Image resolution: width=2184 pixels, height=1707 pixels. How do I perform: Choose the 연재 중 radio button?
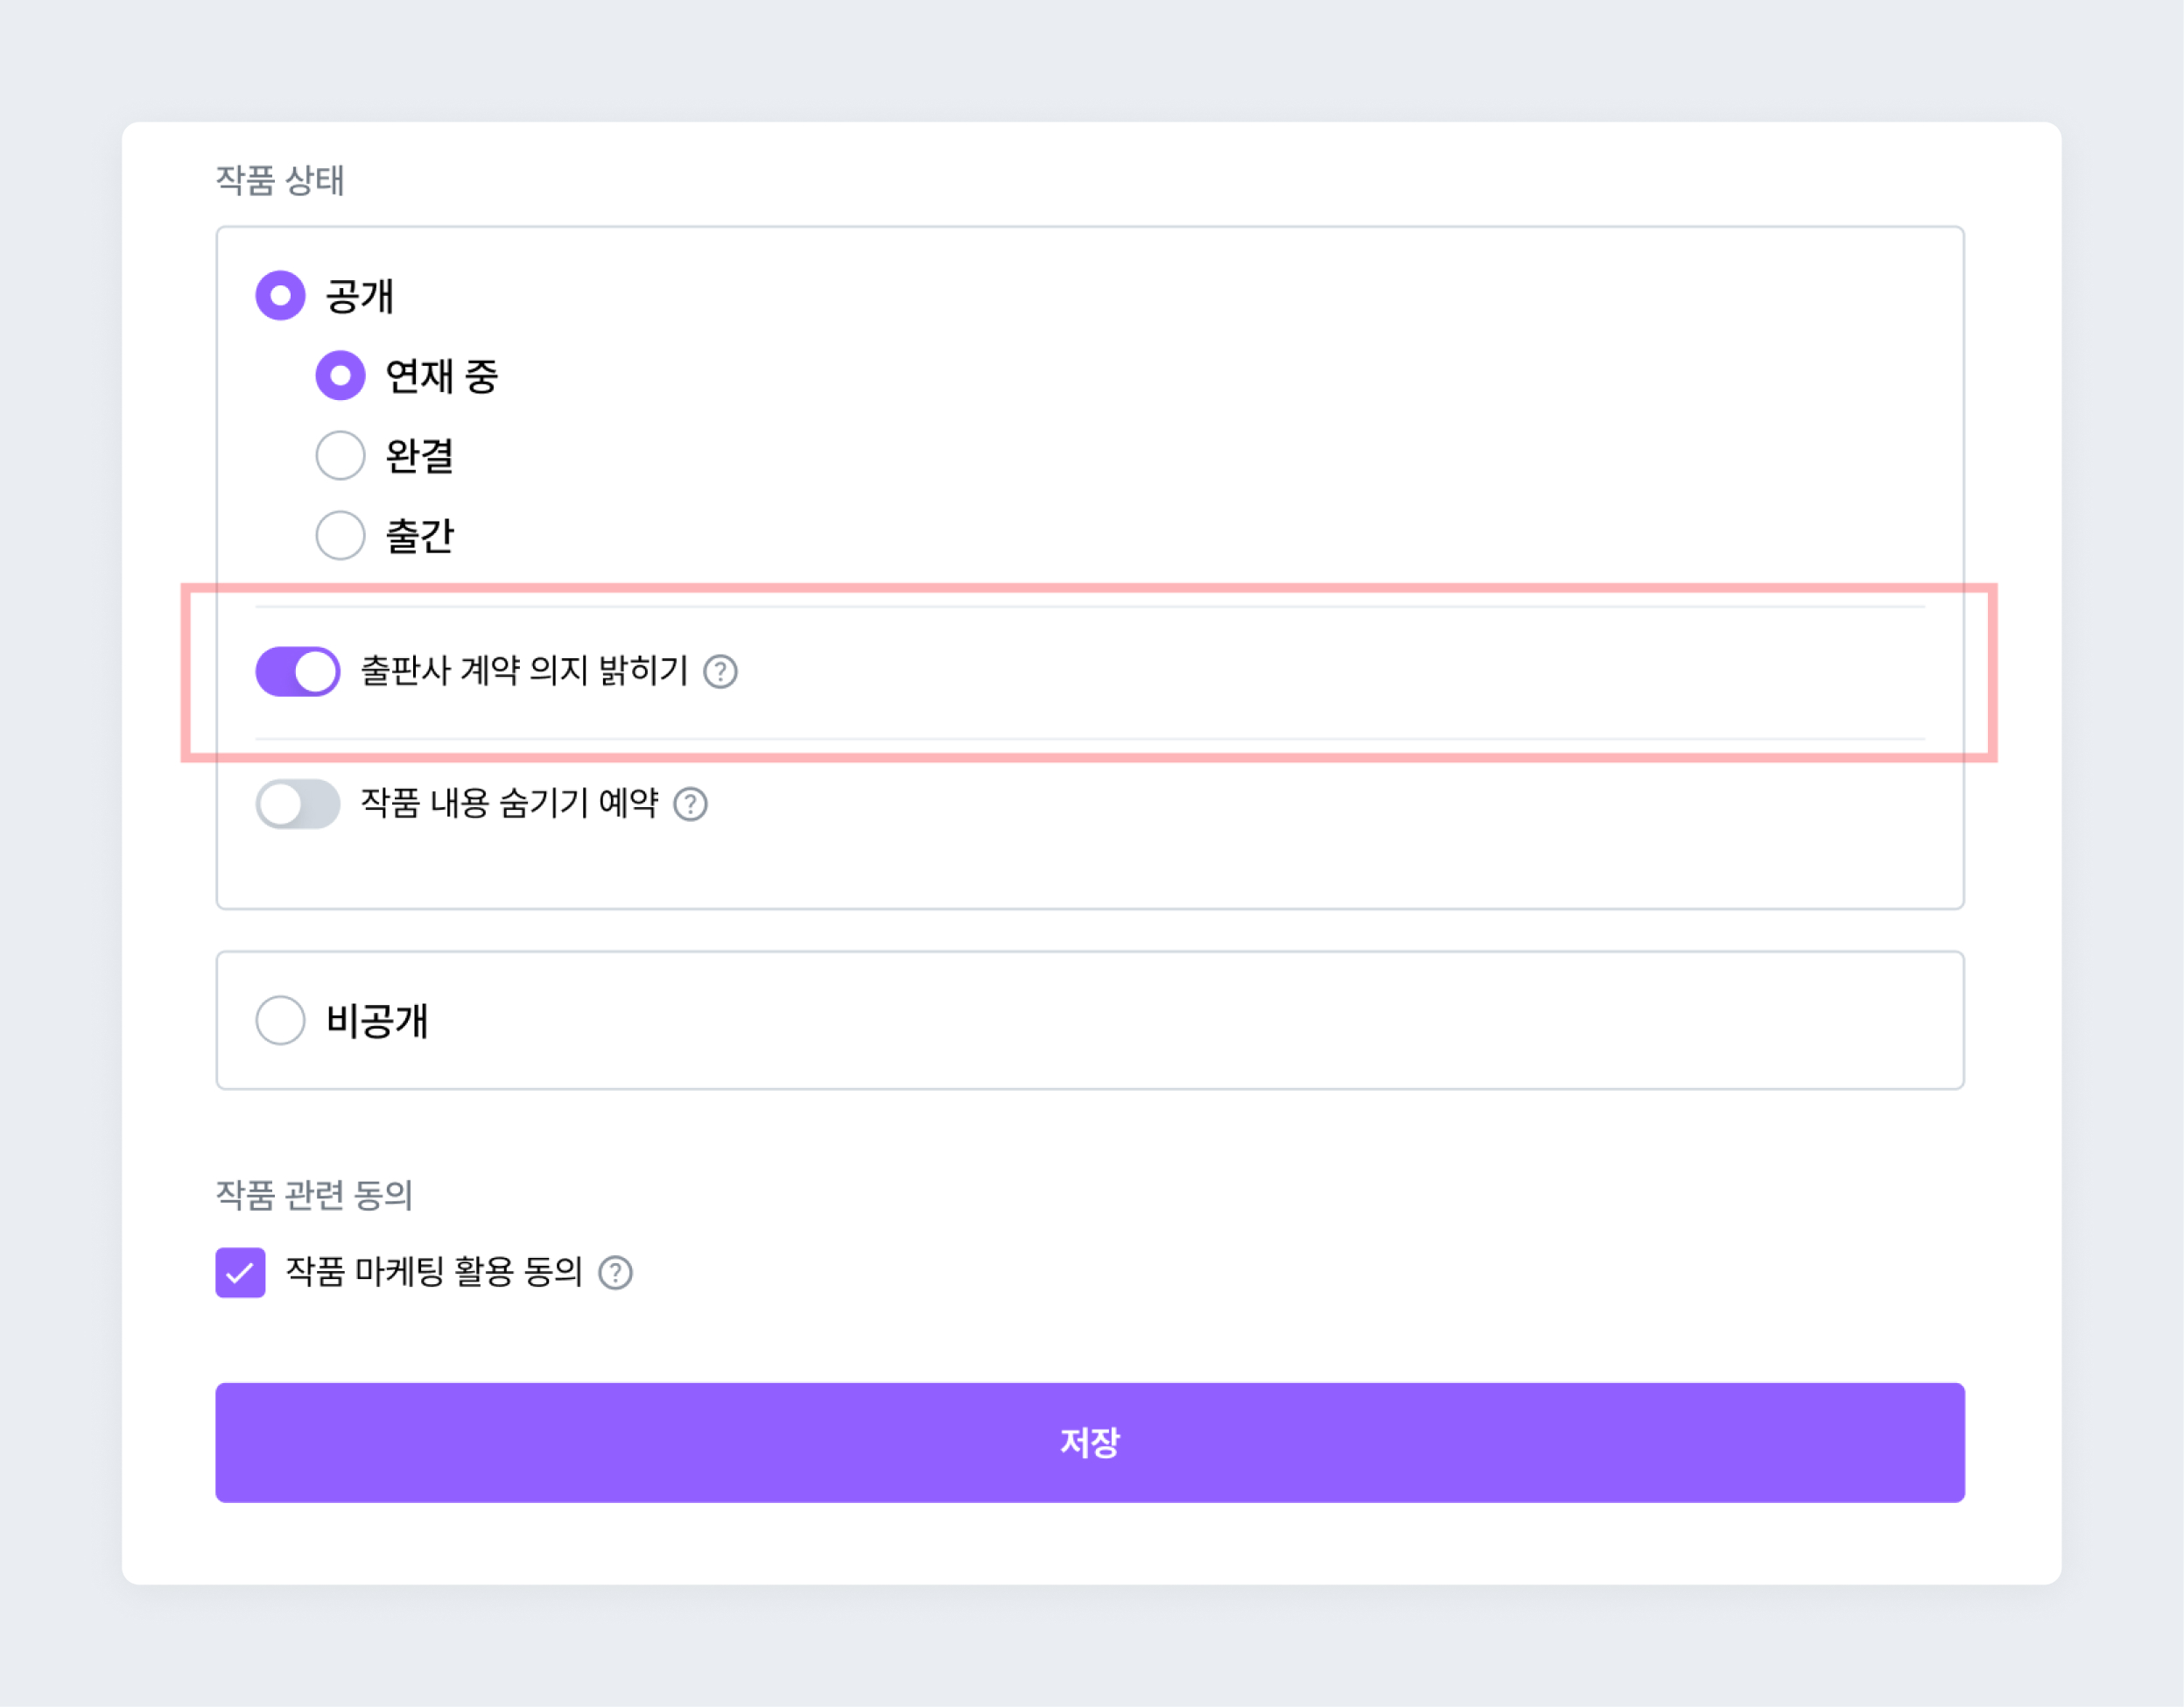[340, 376]
